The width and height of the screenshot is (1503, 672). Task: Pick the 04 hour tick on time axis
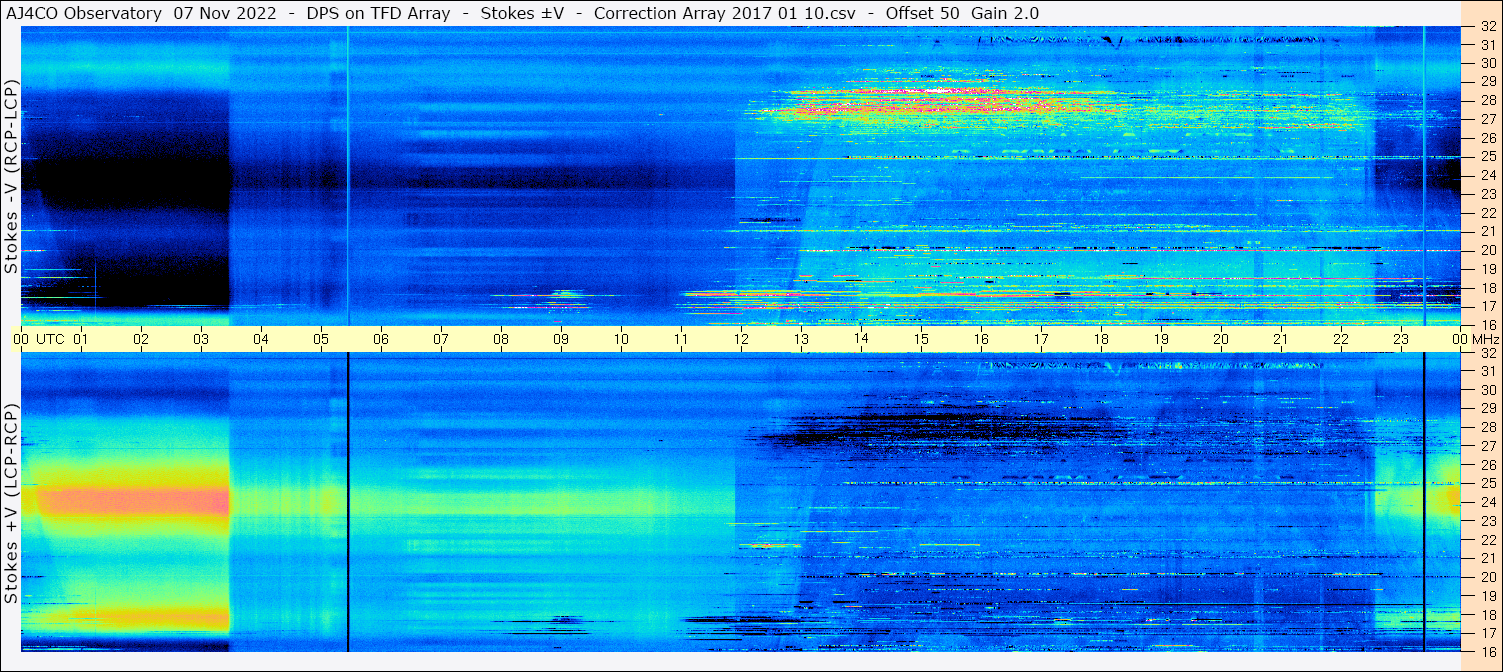(261, 339)
